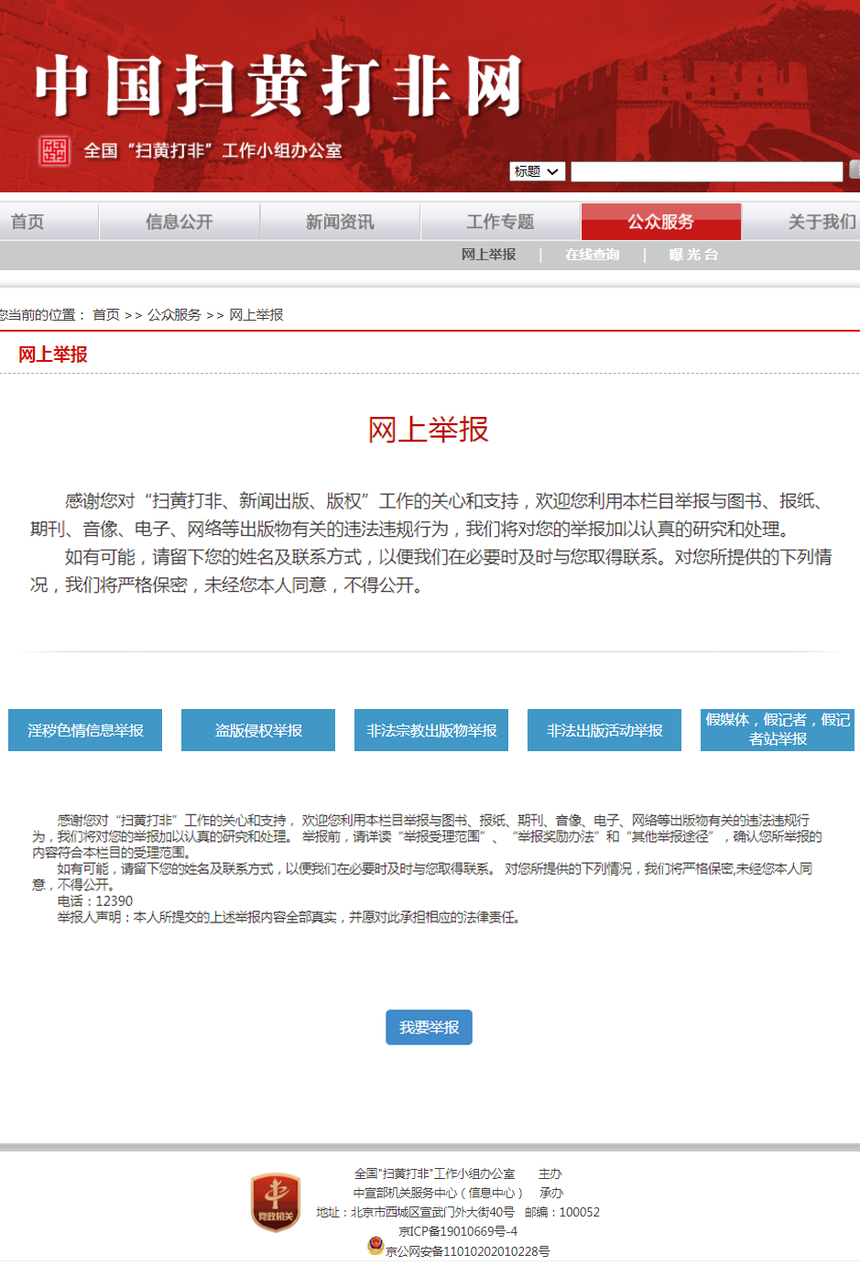Screen dimensions: 860x1266
Task: Click the footer address 北京市西城区宣武门外大街40号
Action: [433, 1212]
